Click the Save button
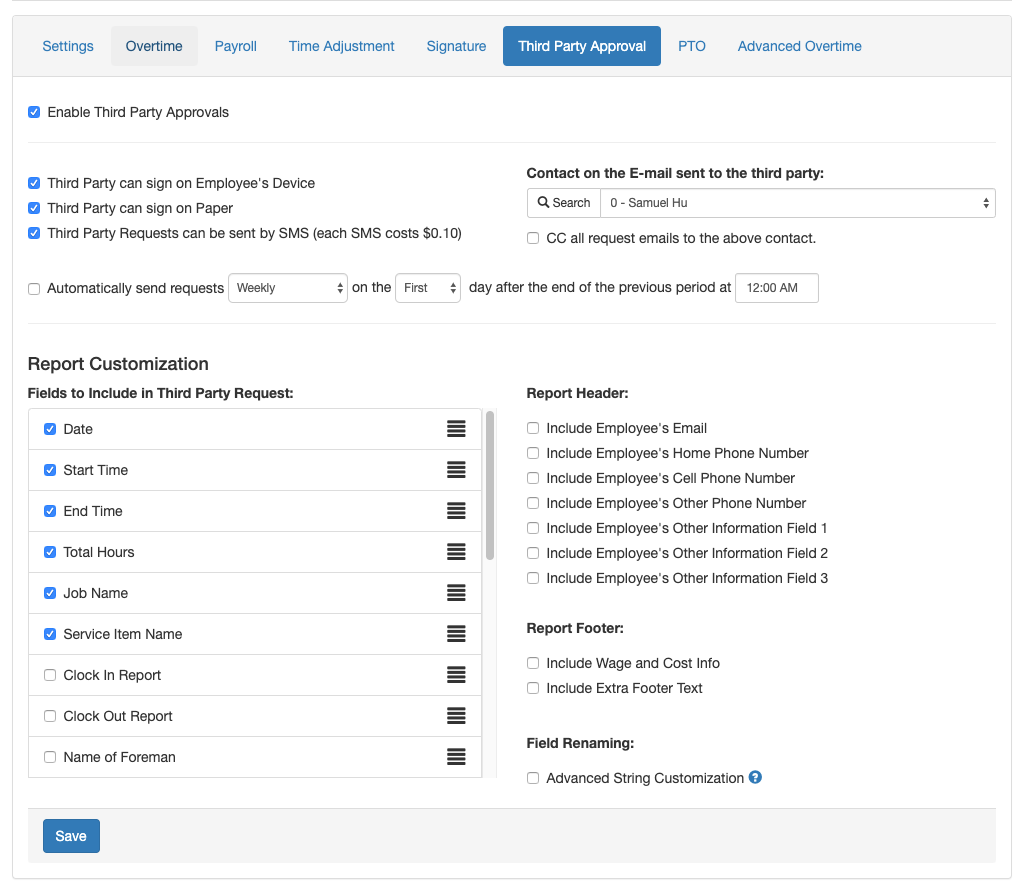This screenshot has height=888, width=1019. point(71,836)
